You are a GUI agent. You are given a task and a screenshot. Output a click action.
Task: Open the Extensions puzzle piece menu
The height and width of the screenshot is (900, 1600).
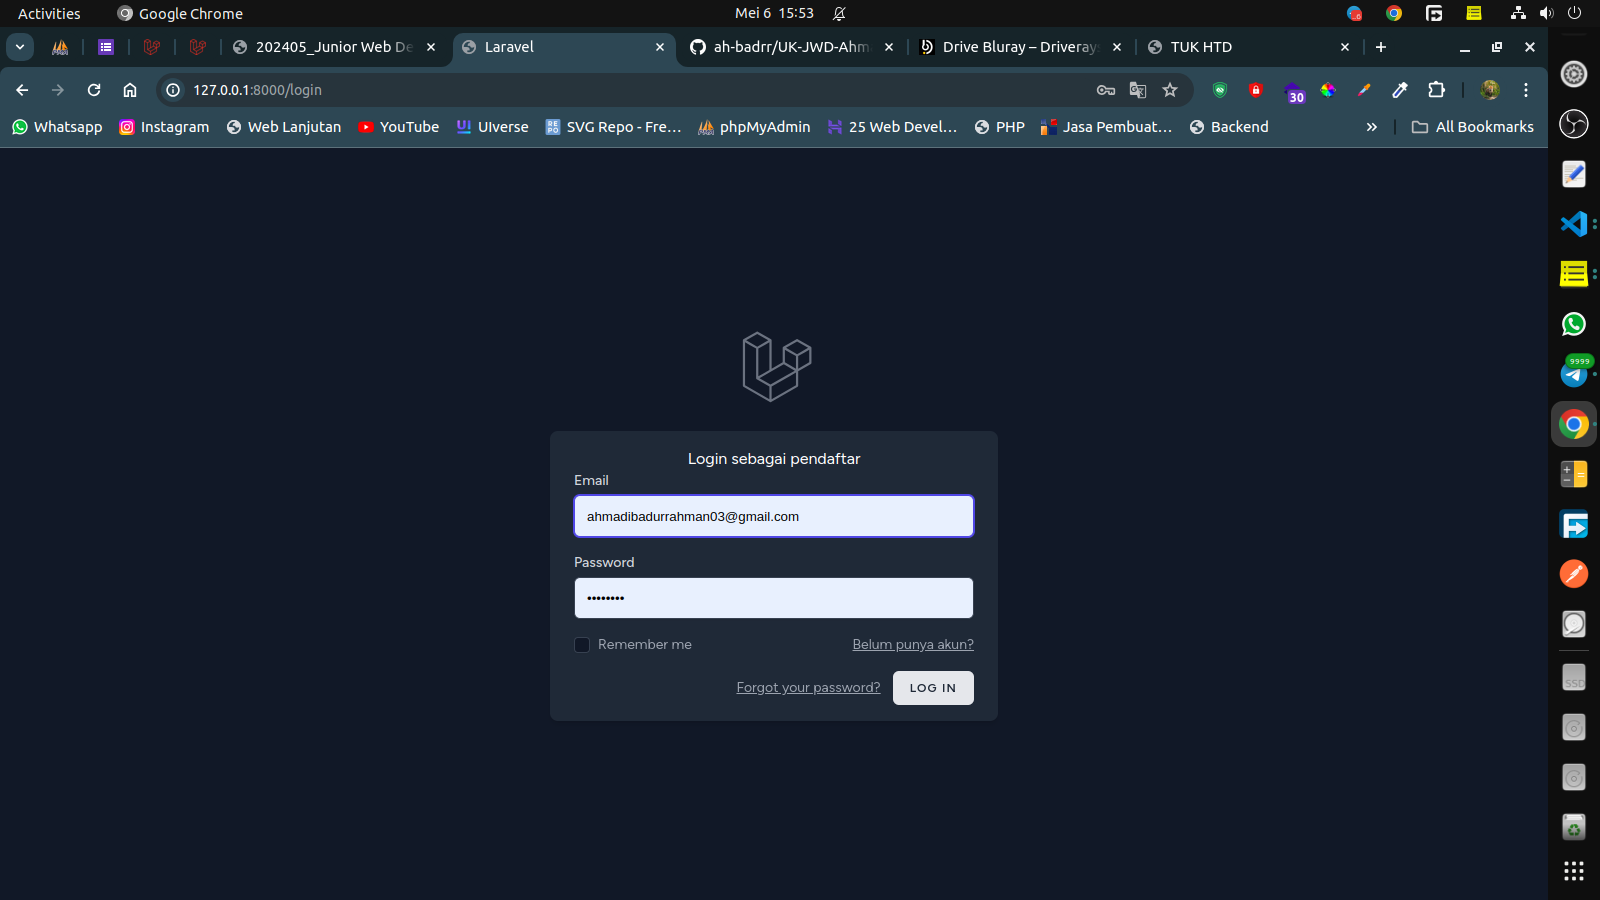[1437, 90]
